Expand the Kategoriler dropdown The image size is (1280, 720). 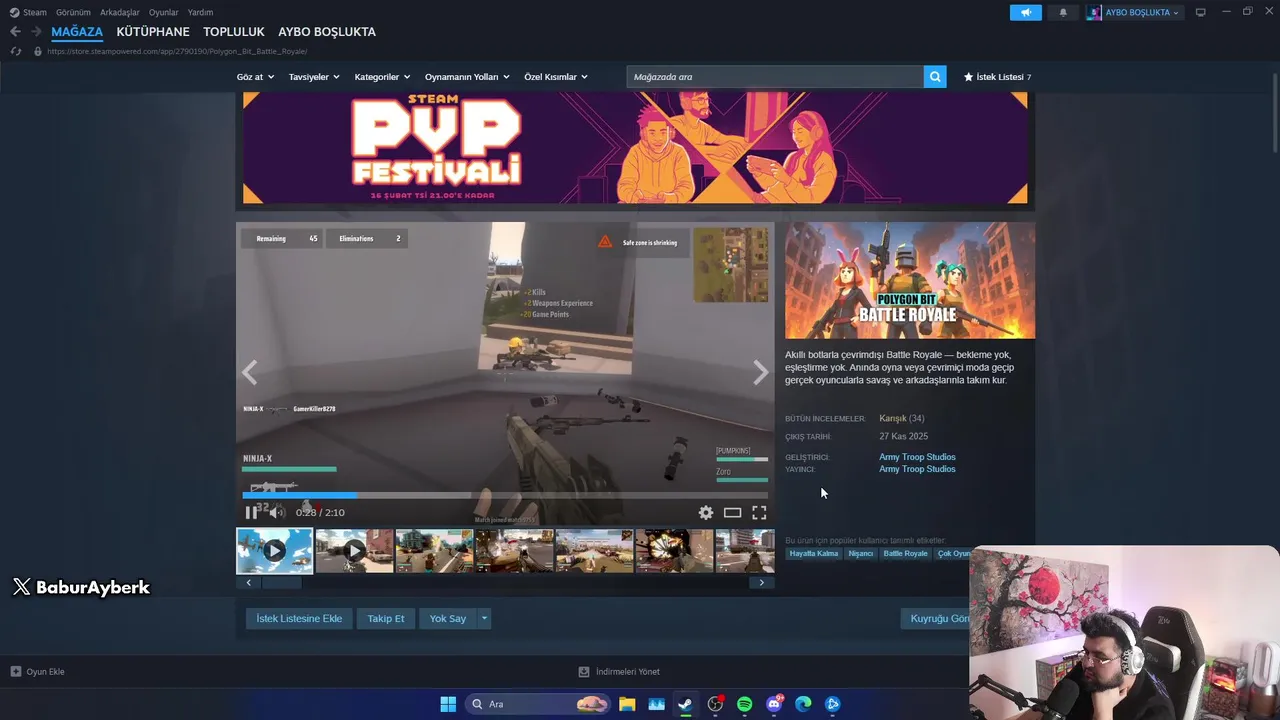coord(382,77)
